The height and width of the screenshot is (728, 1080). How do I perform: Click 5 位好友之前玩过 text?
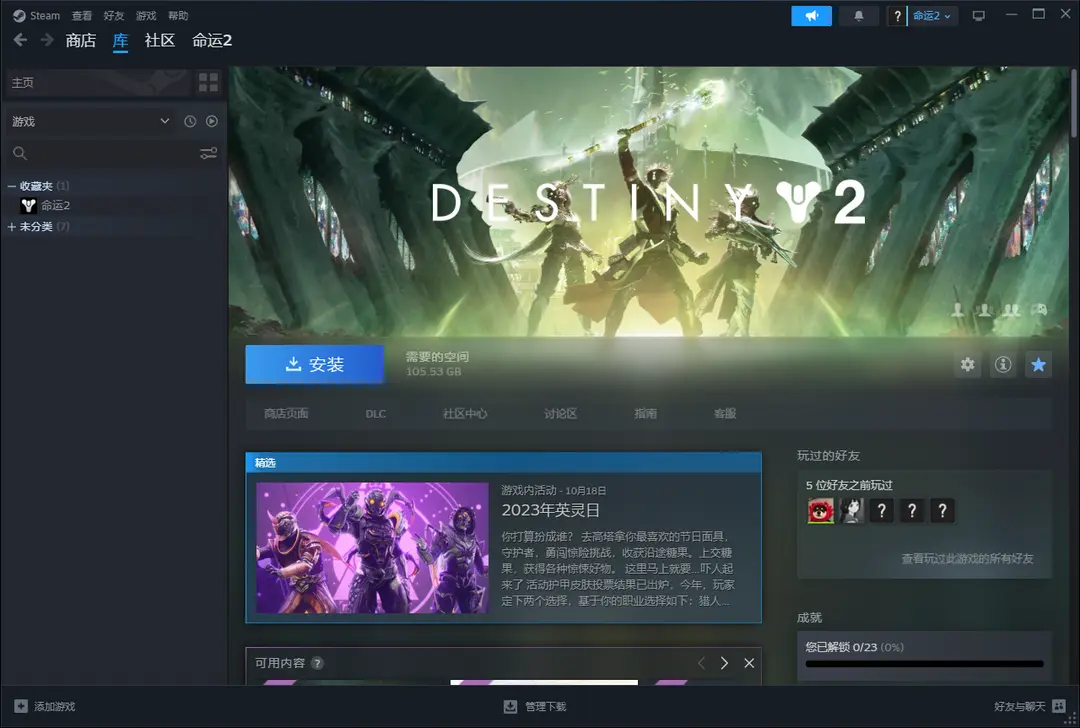pos(849,485)
